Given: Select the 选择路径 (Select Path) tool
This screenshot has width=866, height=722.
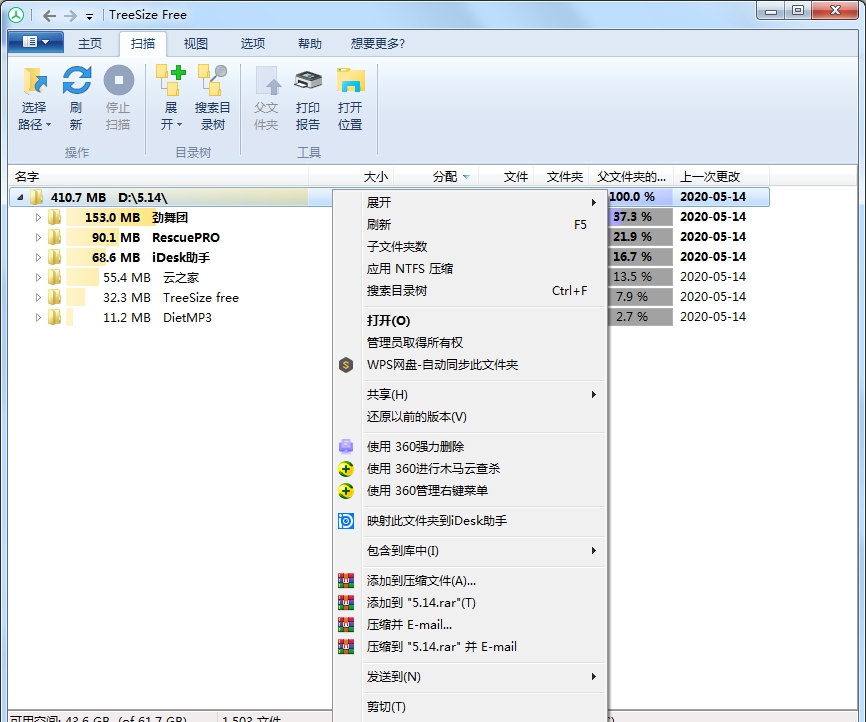Looking at the screenshot, I should [x=33, y=97].
